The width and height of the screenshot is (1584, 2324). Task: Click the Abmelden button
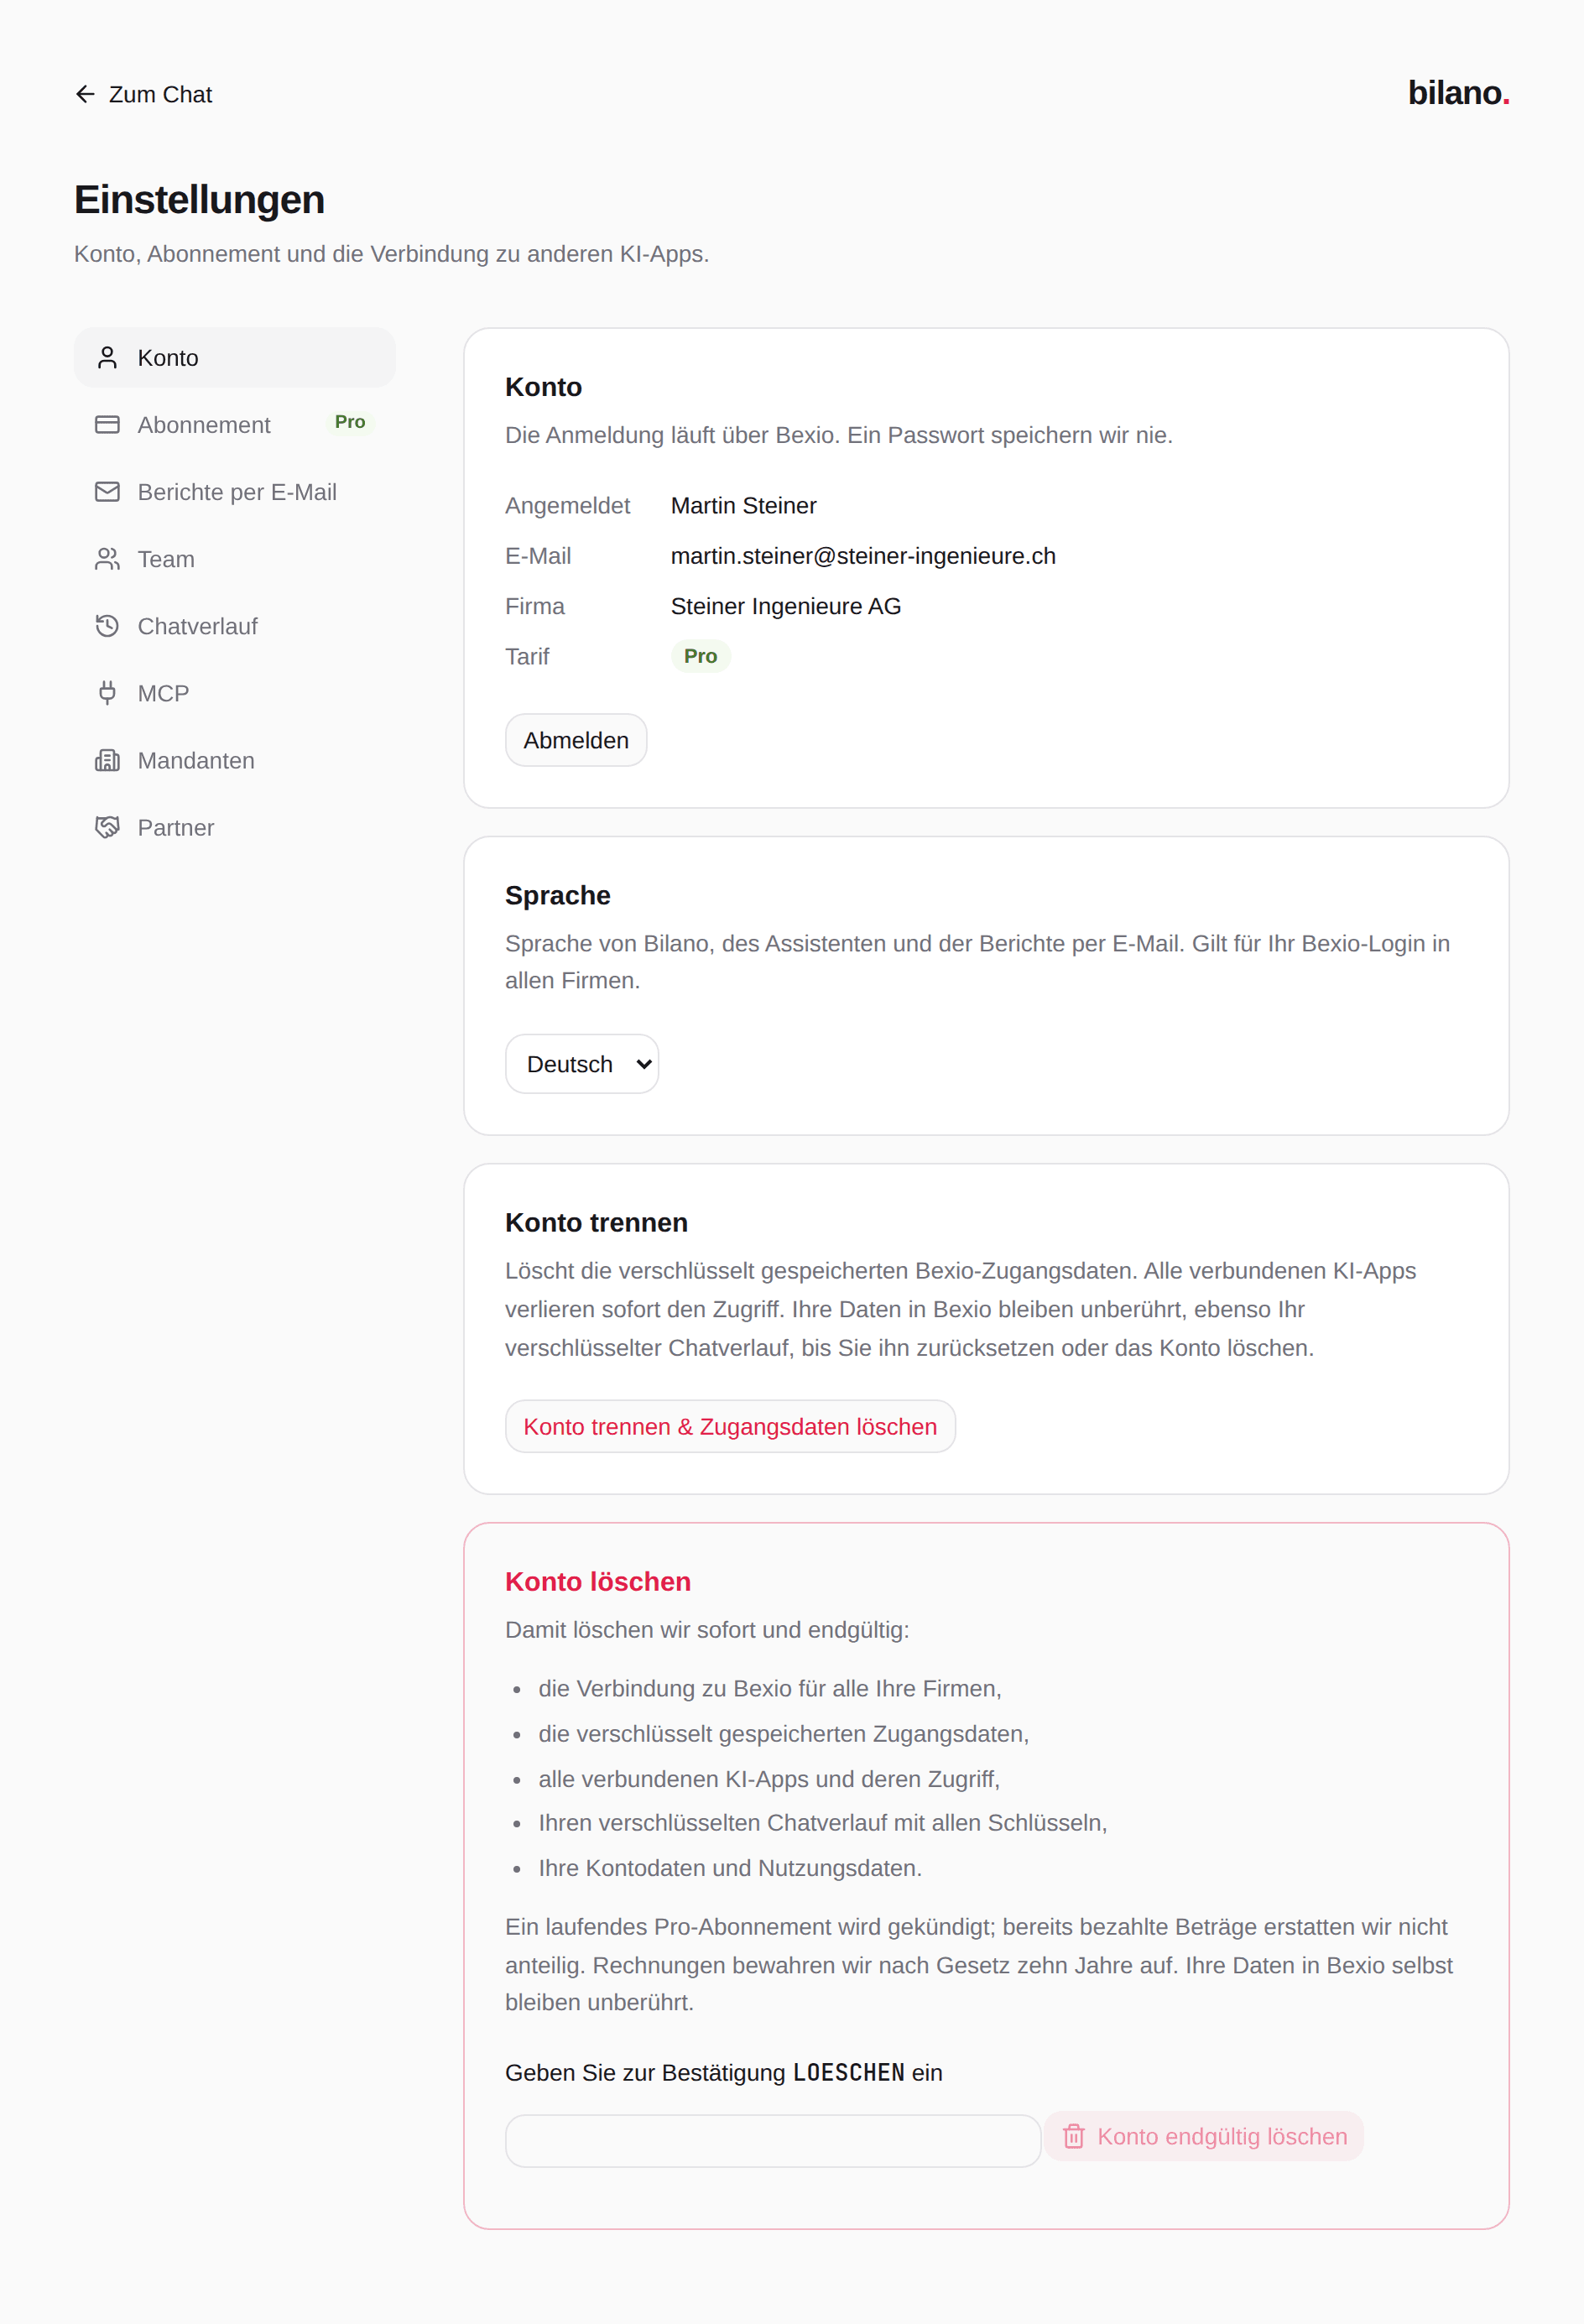(x=576, y=740)
